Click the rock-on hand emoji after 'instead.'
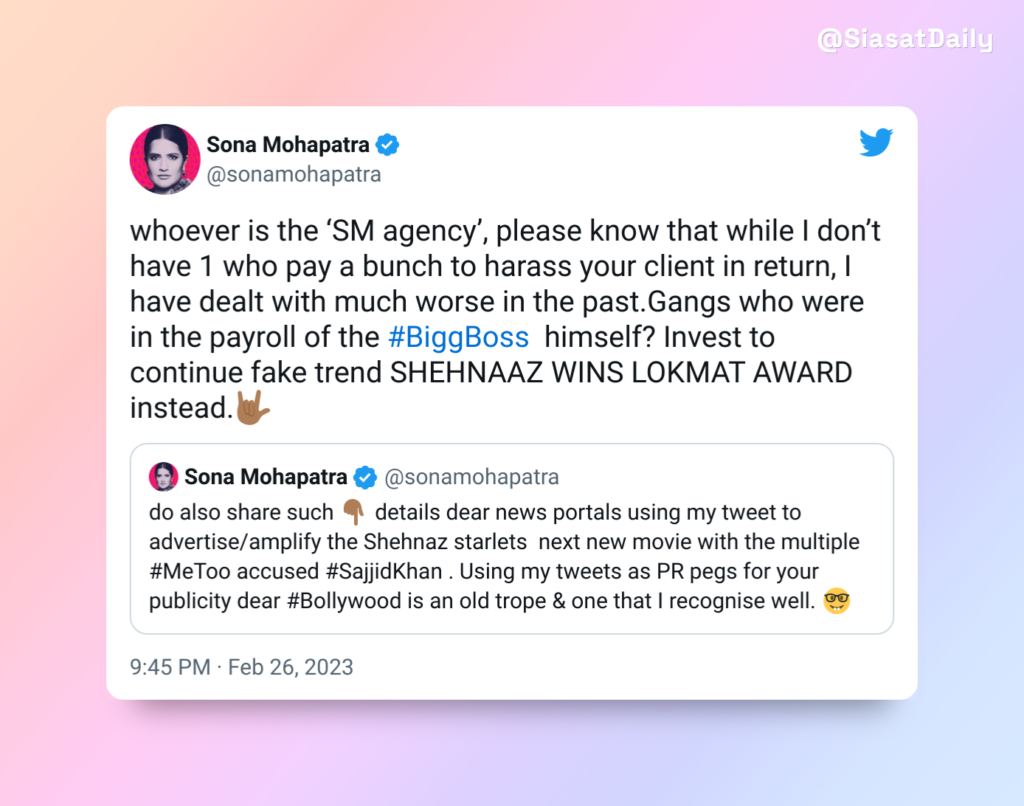The height and width of the screenshot is (806, 1024). (252, 408)
